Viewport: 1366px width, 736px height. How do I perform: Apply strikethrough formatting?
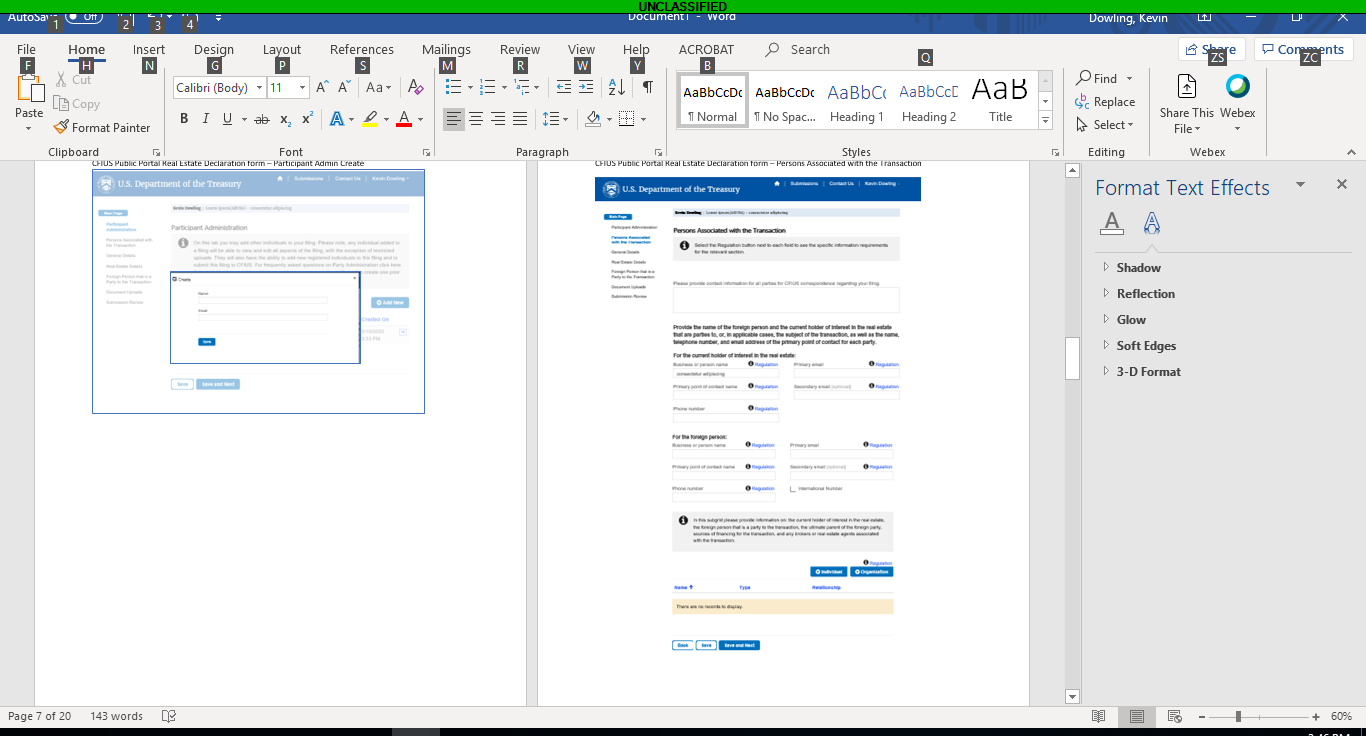pyautogui.click(x=262, y=119)
